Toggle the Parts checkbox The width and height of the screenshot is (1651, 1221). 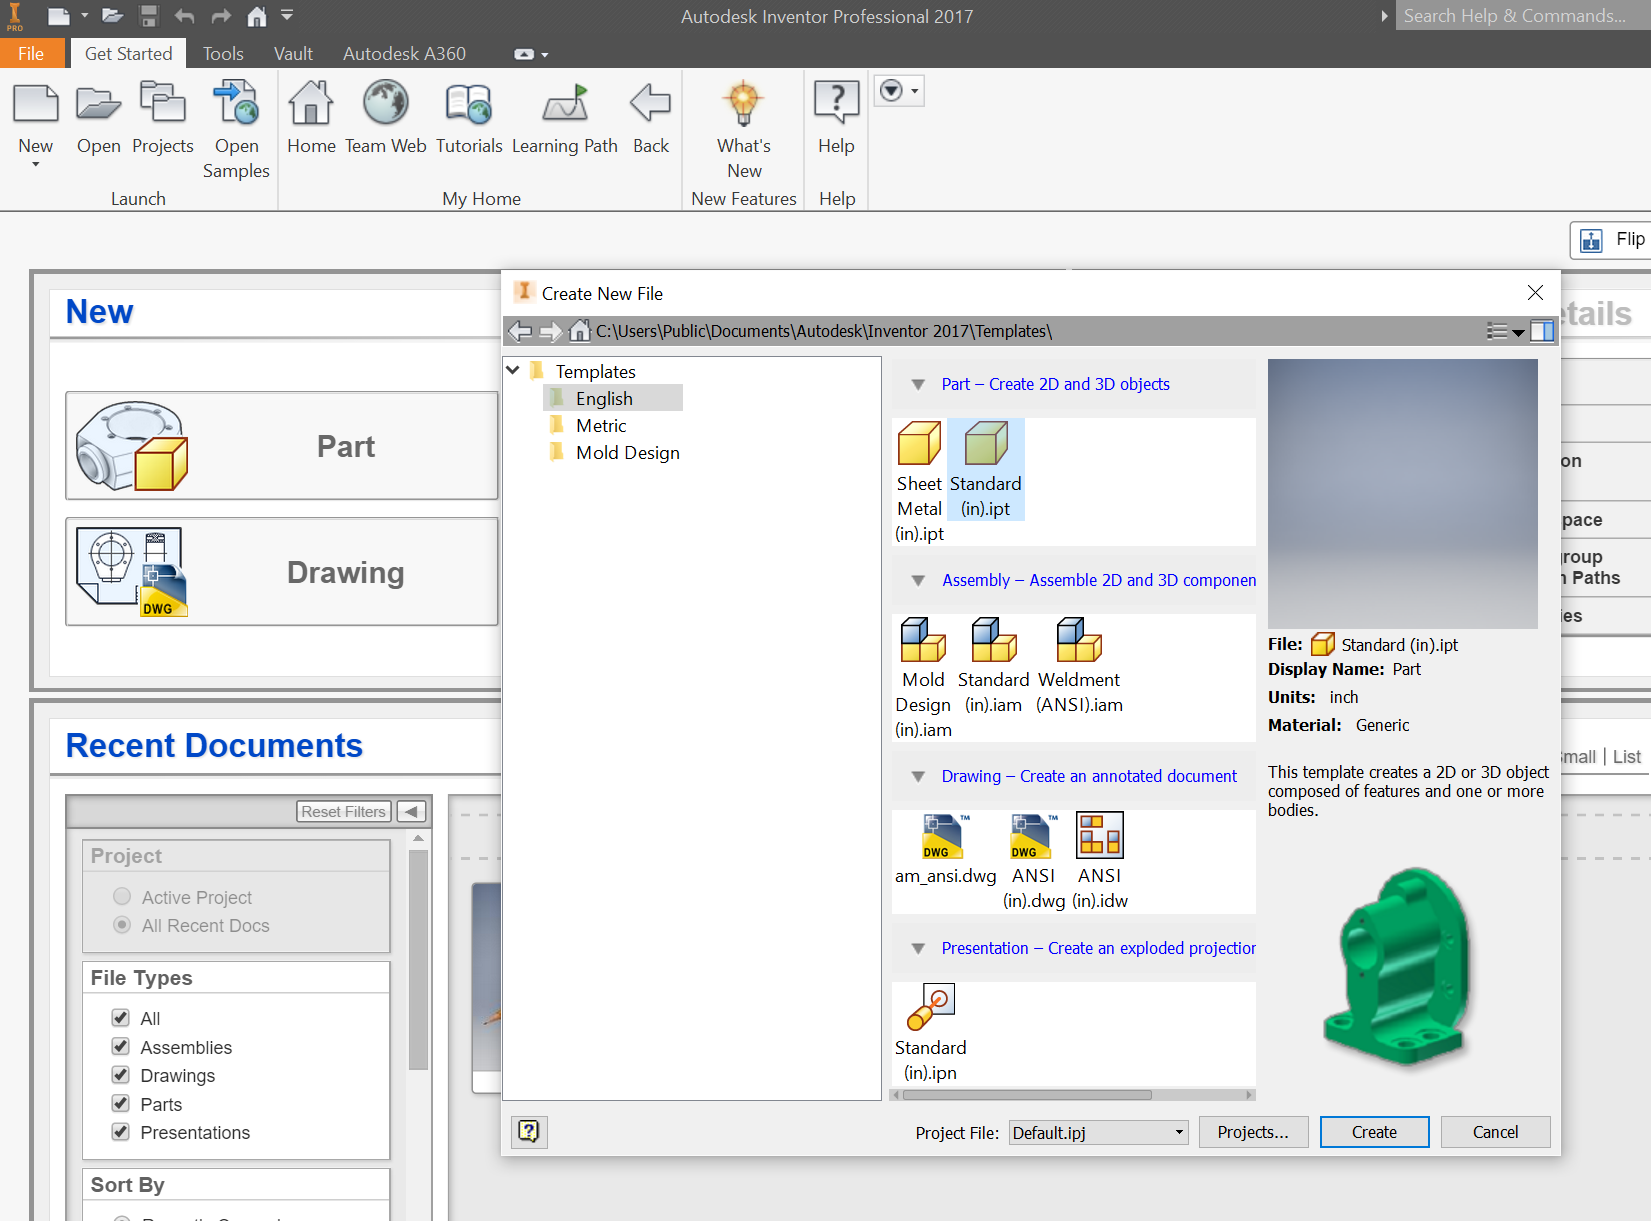[x=121, y=1103]
